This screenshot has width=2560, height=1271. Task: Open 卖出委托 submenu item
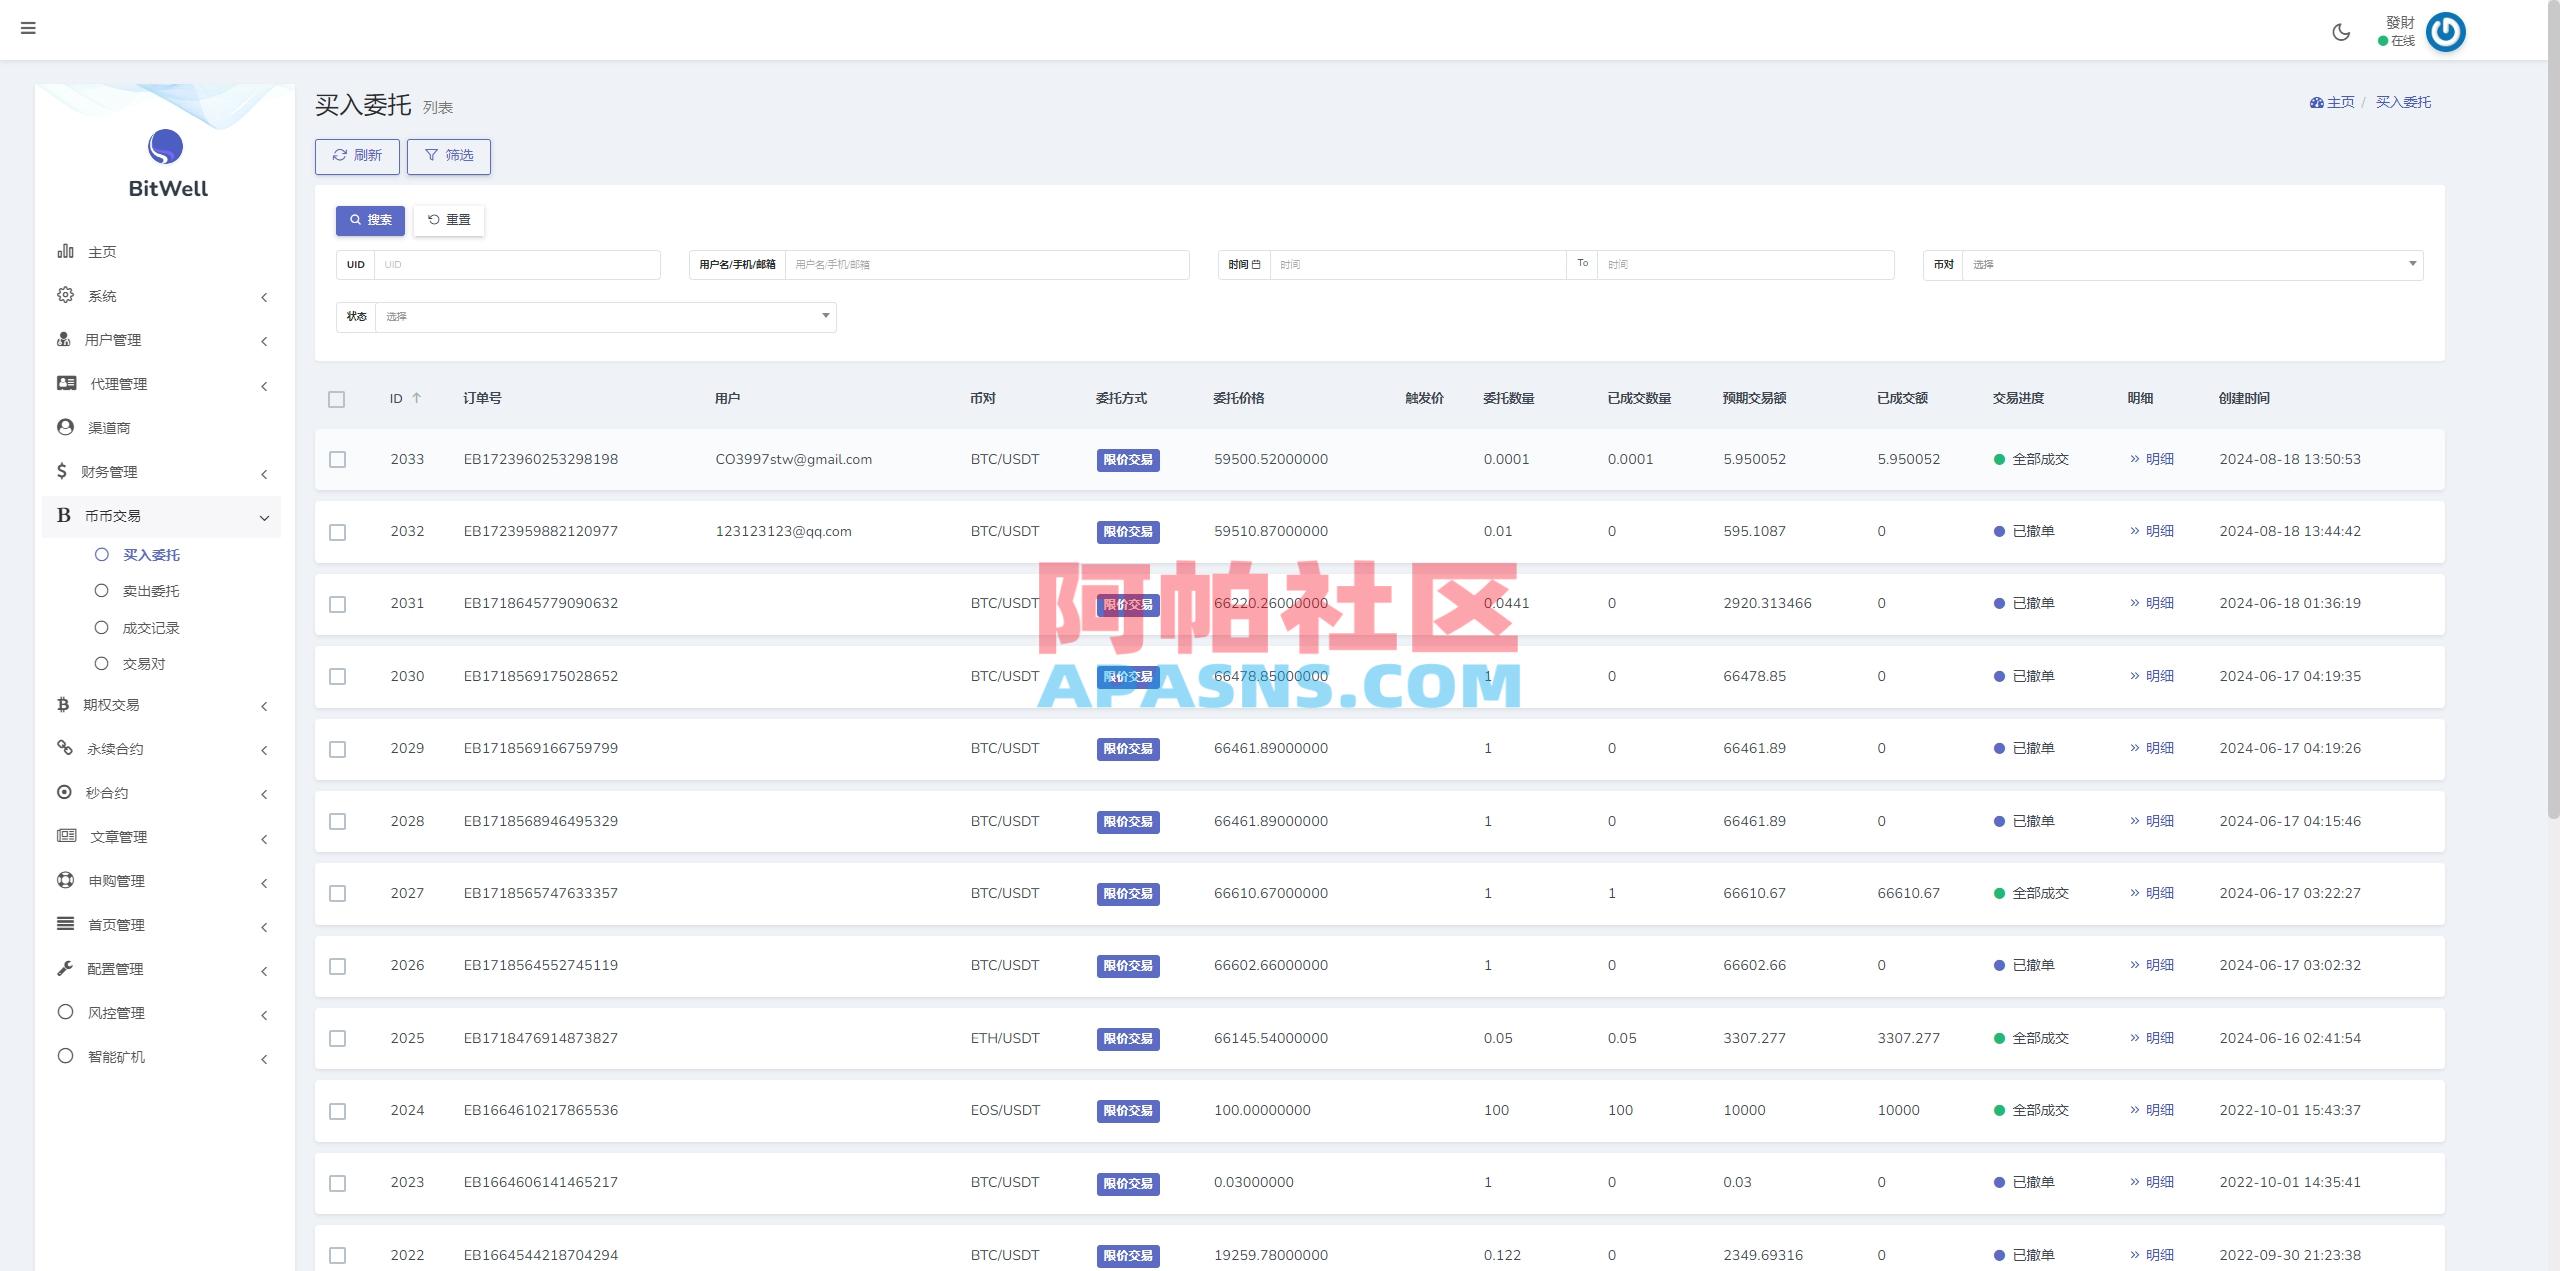[150, 591]
